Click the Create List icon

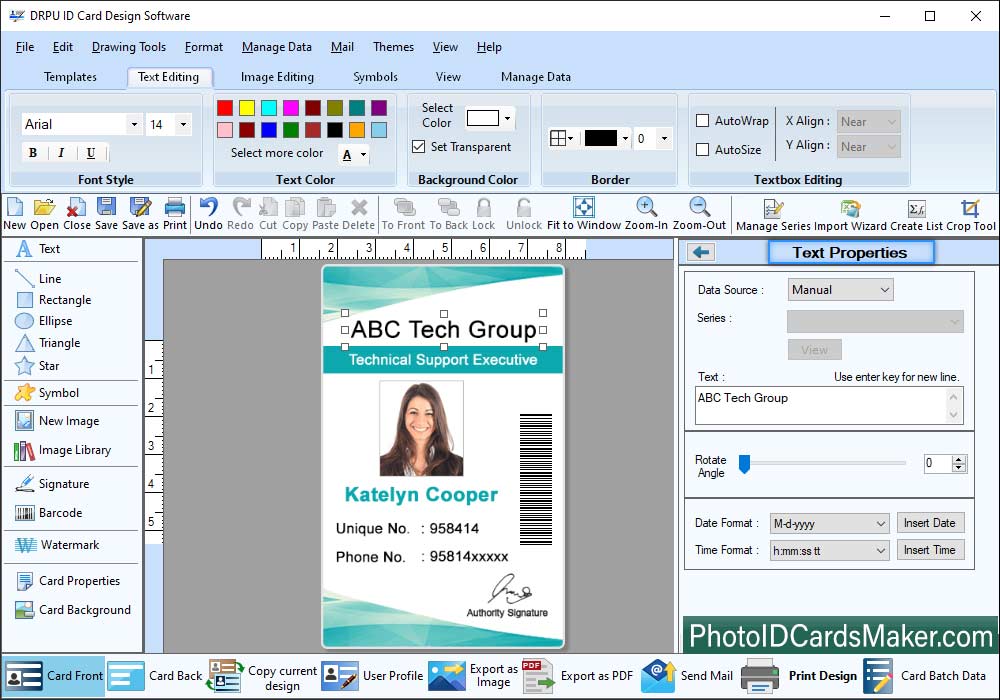(916, 208)
